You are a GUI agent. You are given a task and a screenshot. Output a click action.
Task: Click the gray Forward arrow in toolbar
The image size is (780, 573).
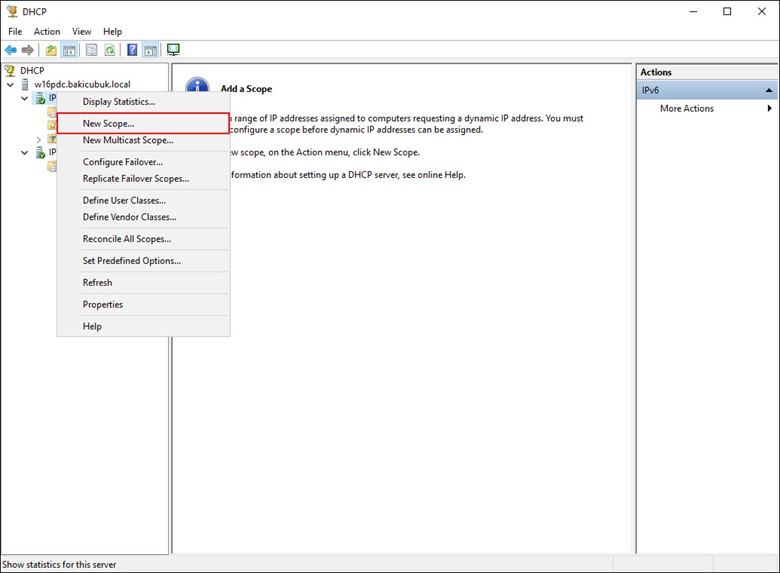pyautogui.click(x=27, y=50)
